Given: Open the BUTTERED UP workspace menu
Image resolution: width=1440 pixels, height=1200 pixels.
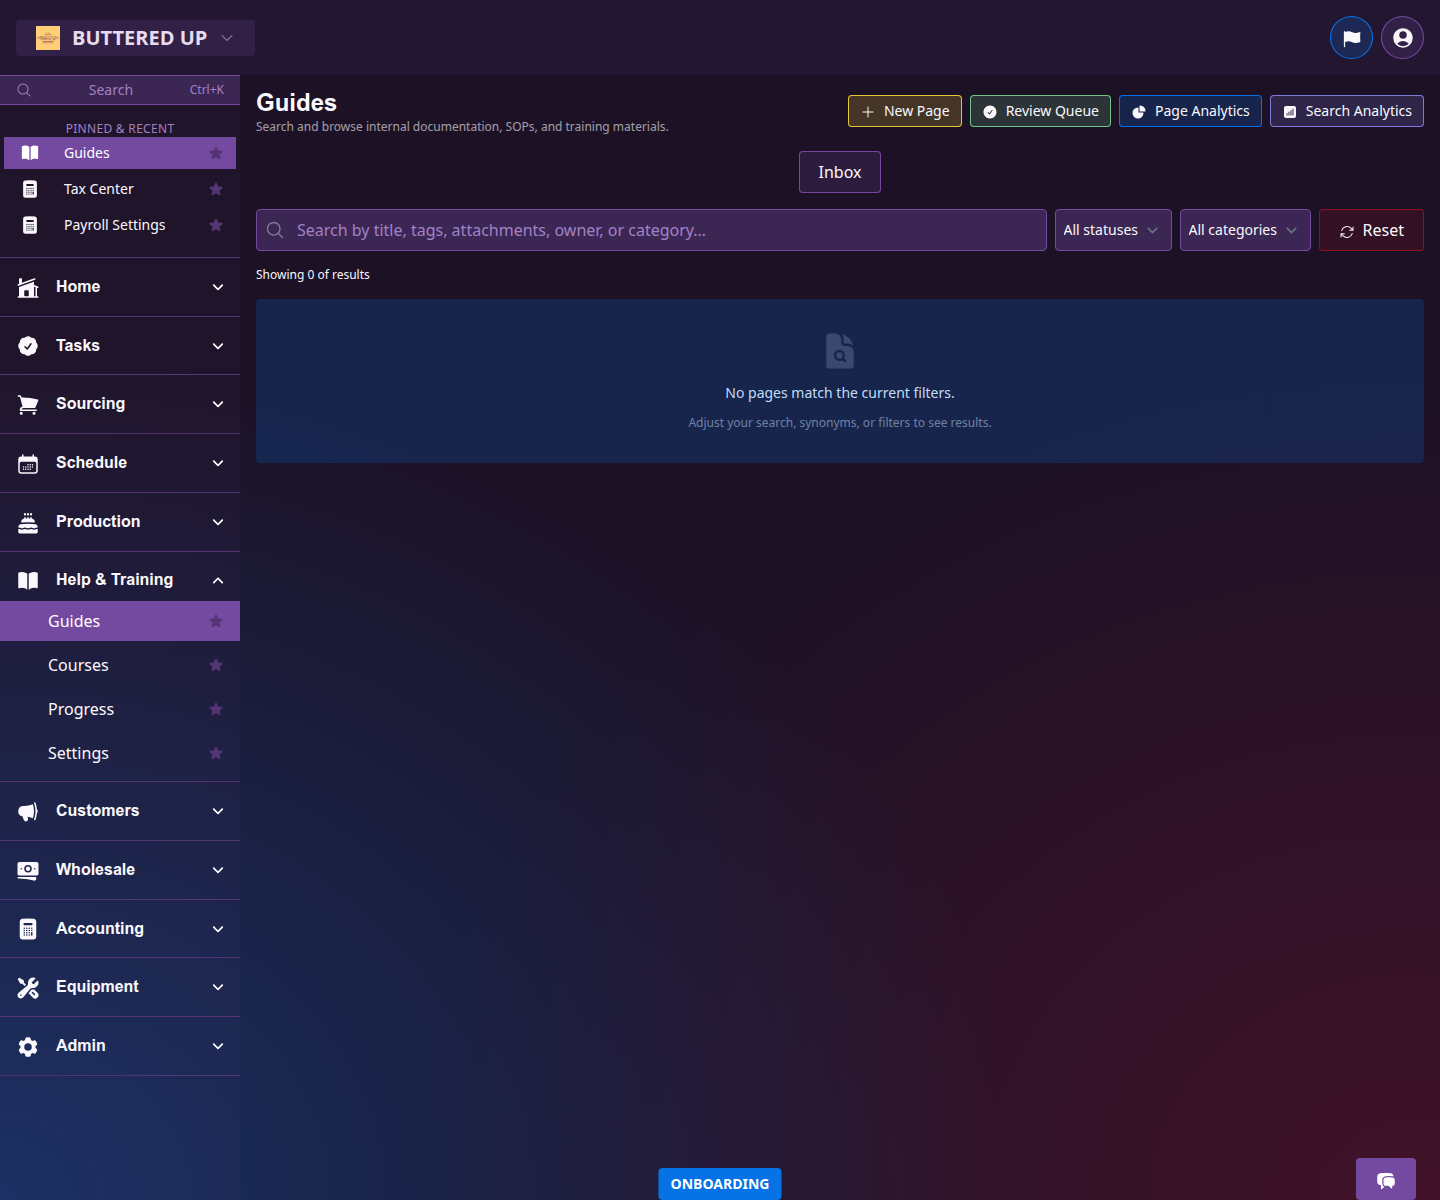Looking at the screenshot, I should pos(135,37).
